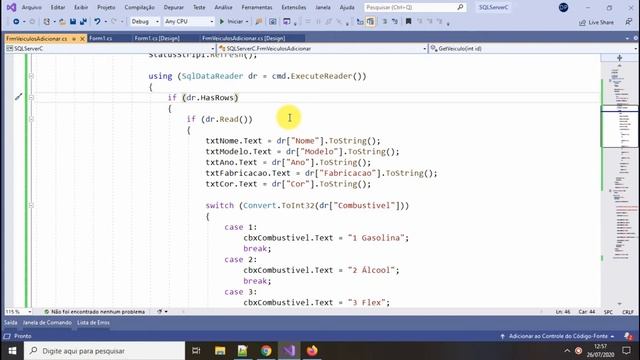
Task: Open the Exibir menu
Action: [81, 7]
